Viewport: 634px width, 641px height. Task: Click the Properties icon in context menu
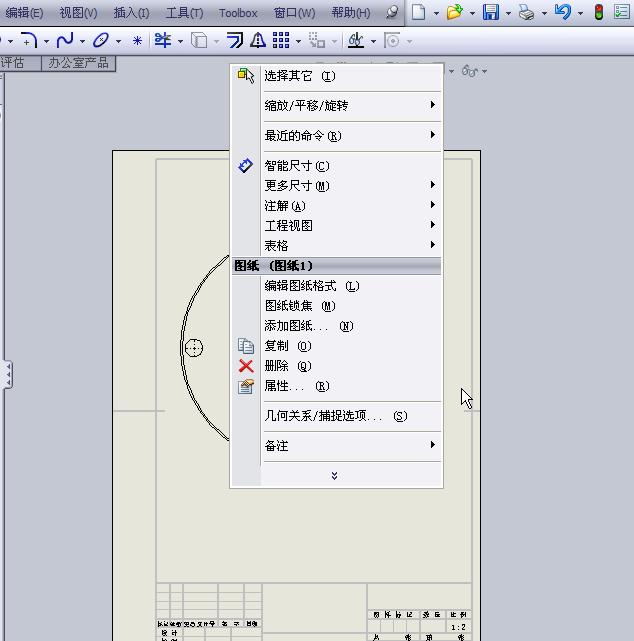246,386
